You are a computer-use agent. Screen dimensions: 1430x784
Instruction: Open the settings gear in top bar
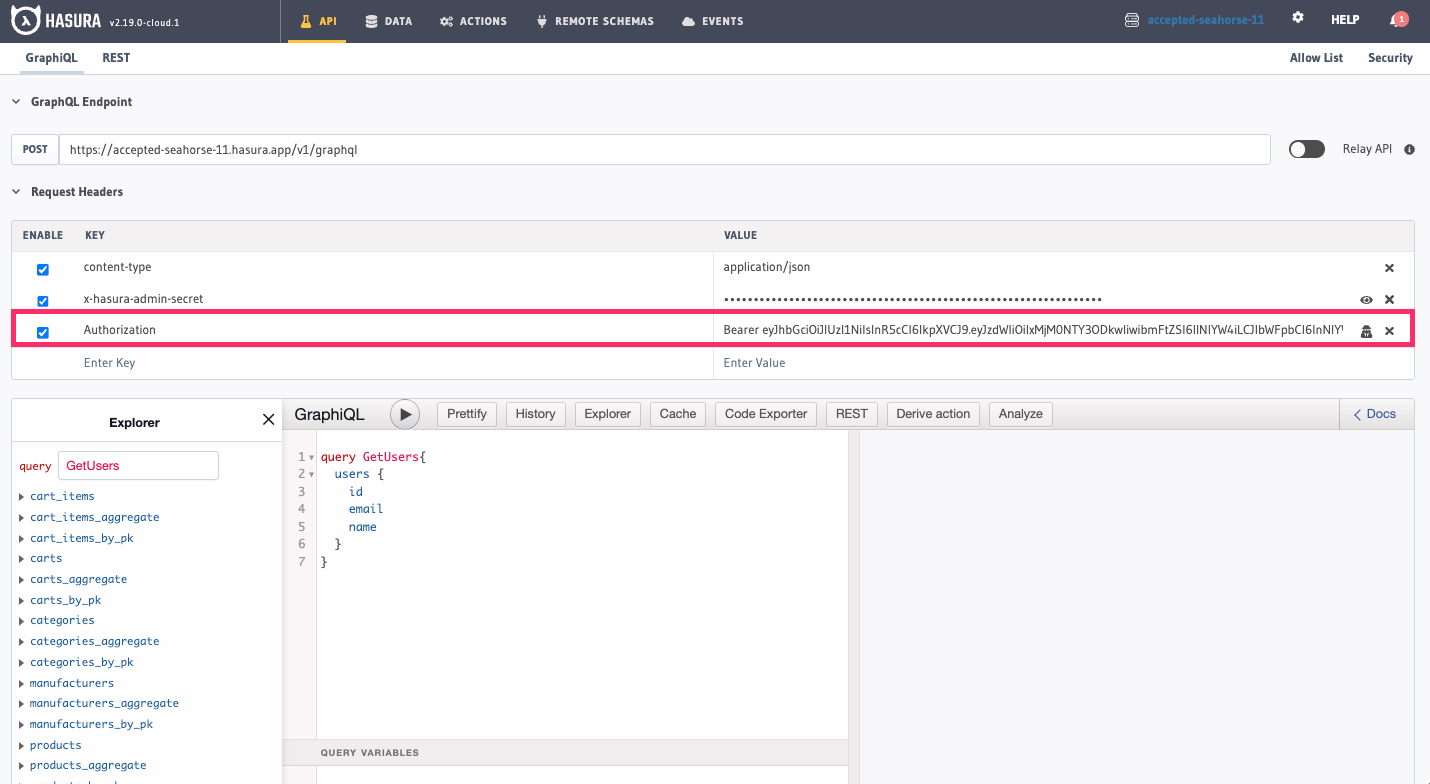point(1297,18)
